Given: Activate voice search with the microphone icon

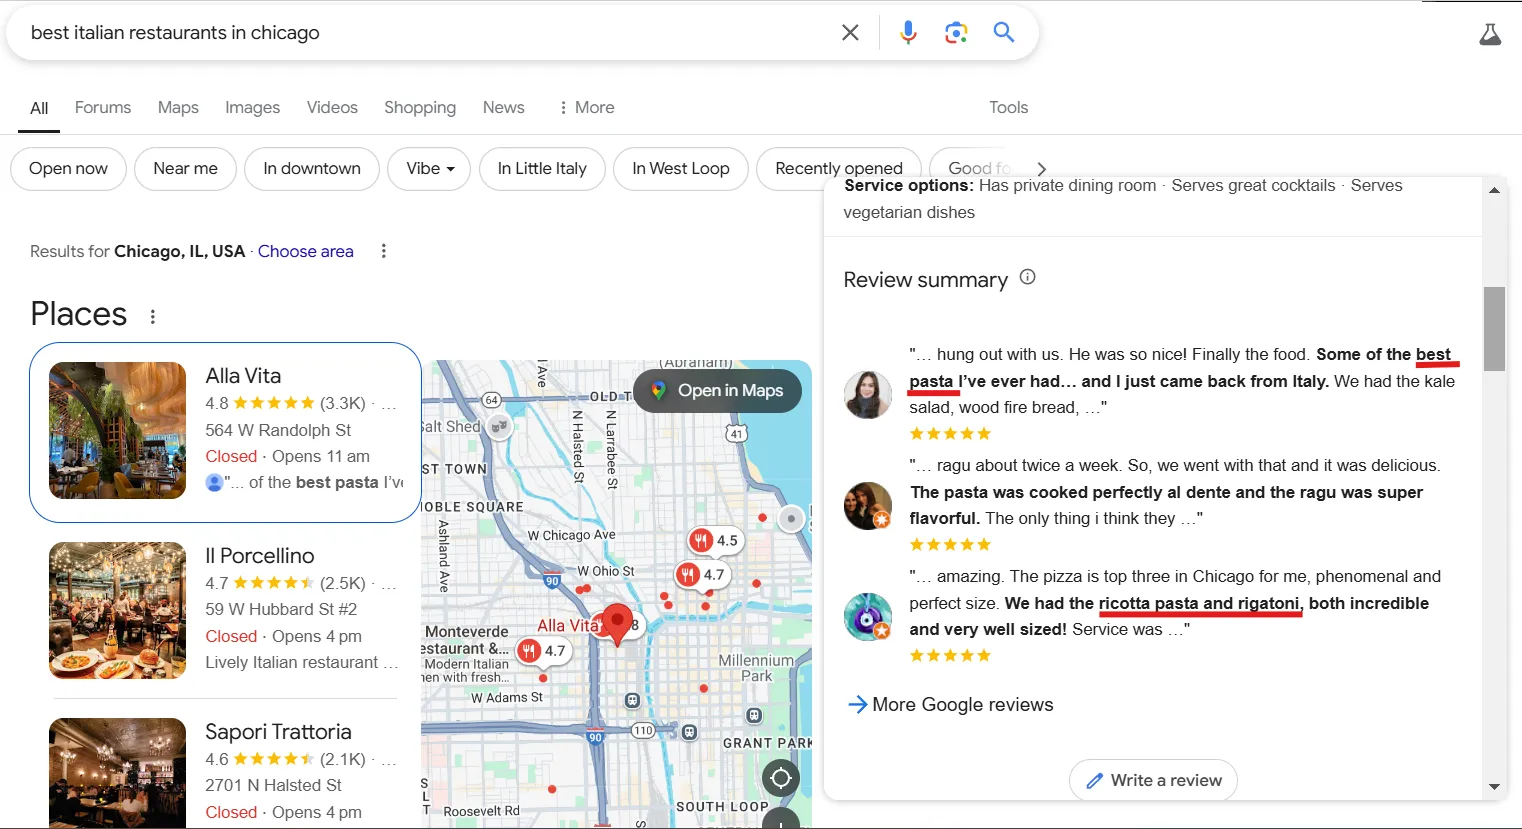Looking at the screenshot, I should (x=907, y=32).
